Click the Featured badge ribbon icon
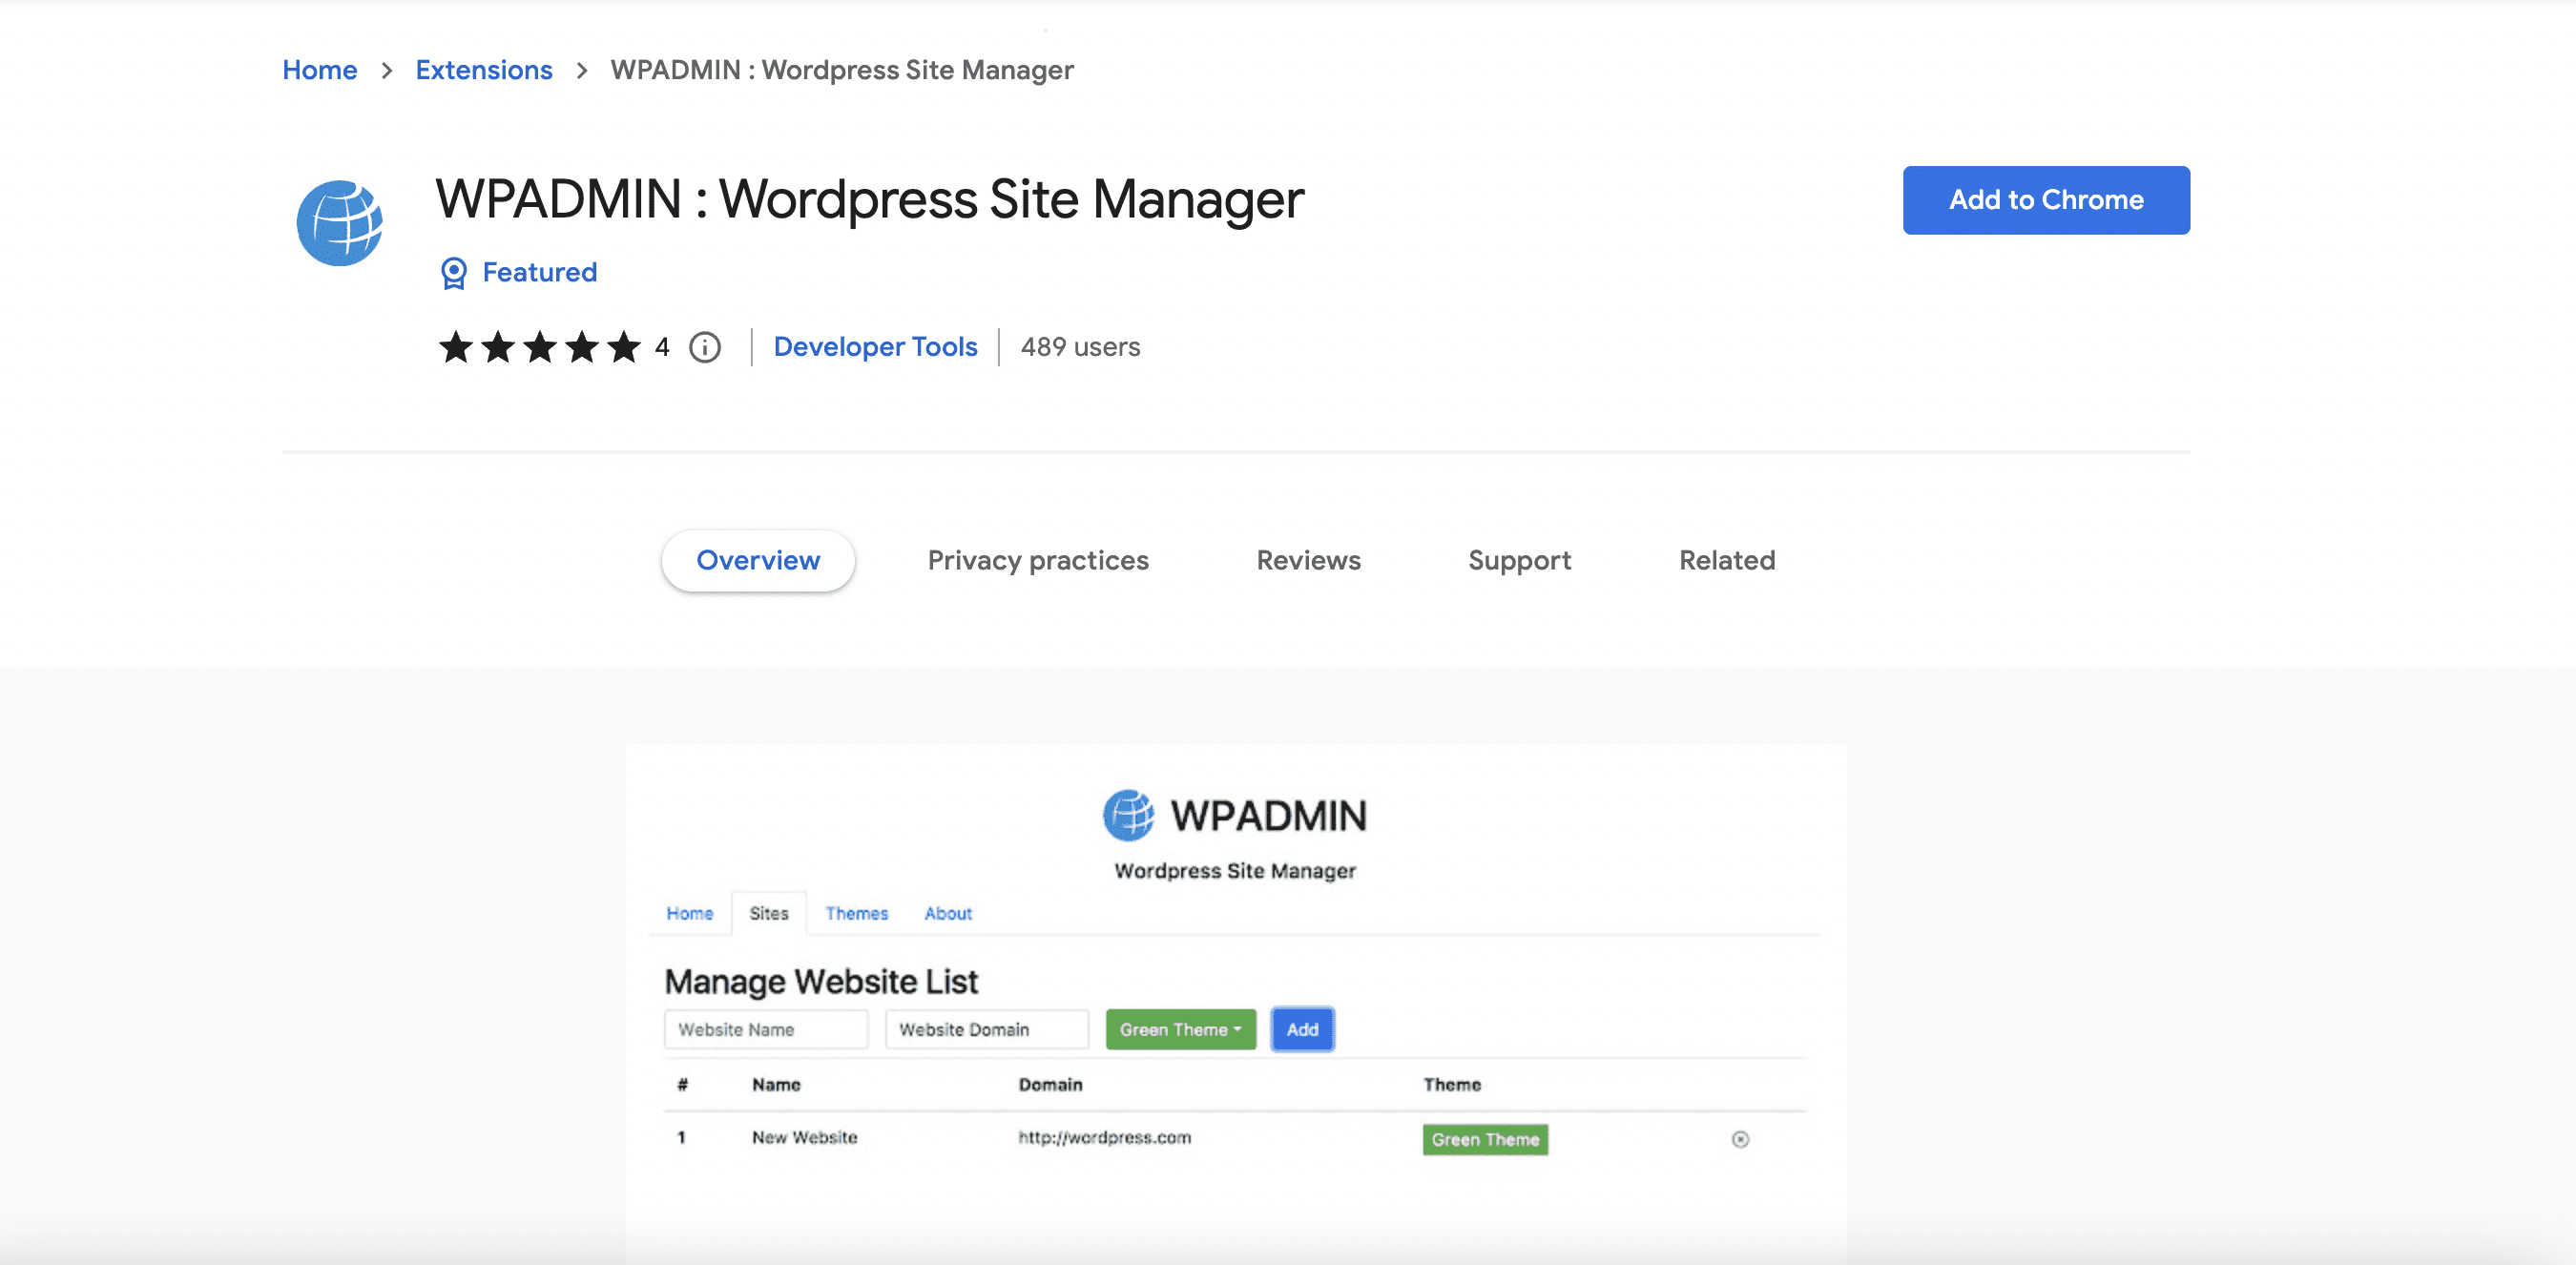This screenshot has height=1265, width=2576. coord(454,273)
